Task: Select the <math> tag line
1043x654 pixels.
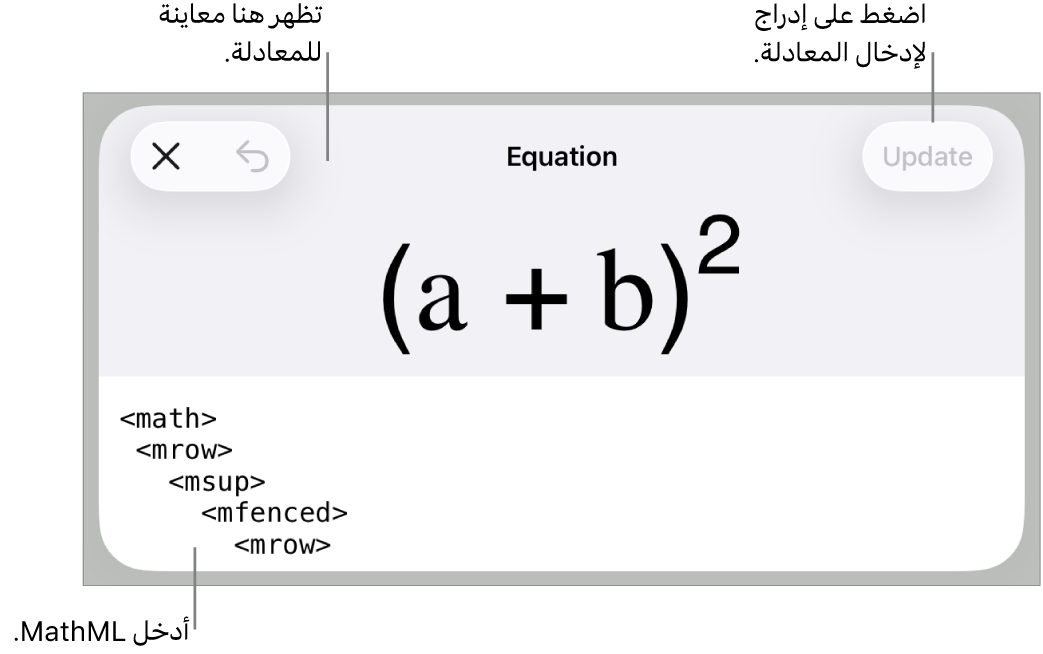Action: (x=169, y=418)
